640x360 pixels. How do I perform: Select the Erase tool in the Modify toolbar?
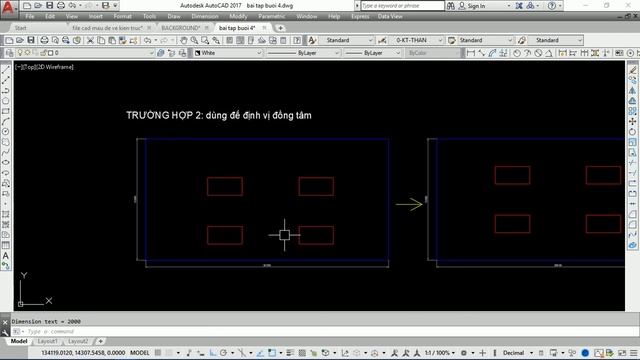click(632, 70)
